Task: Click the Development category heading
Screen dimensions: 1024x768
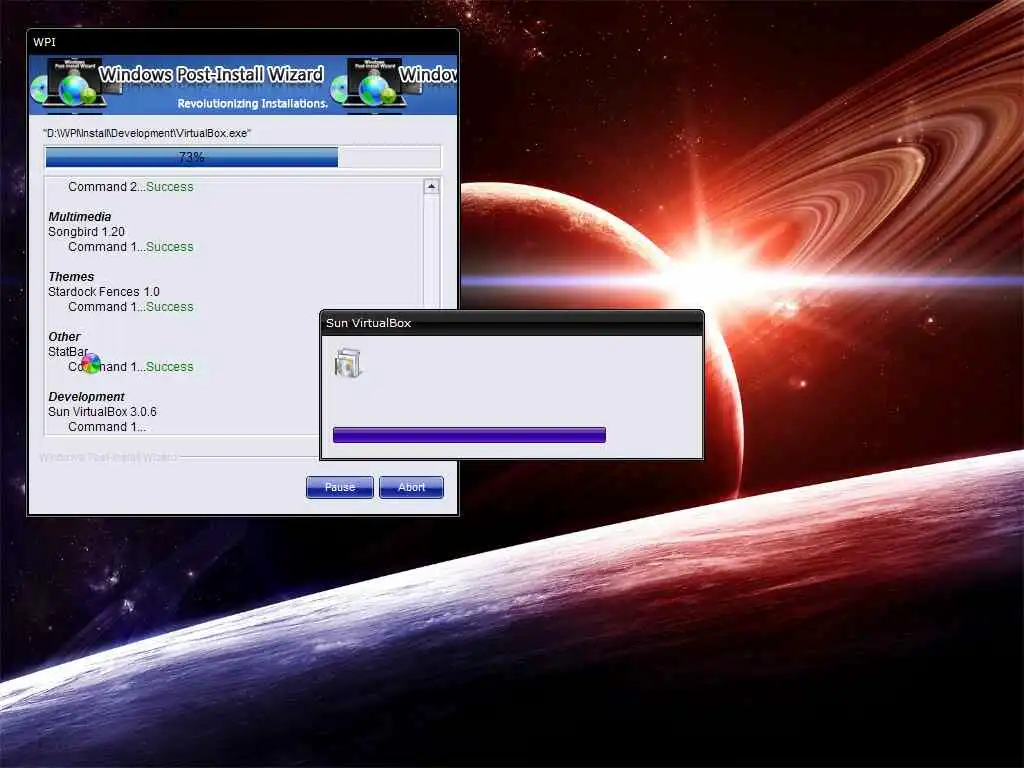Action: 86,397
